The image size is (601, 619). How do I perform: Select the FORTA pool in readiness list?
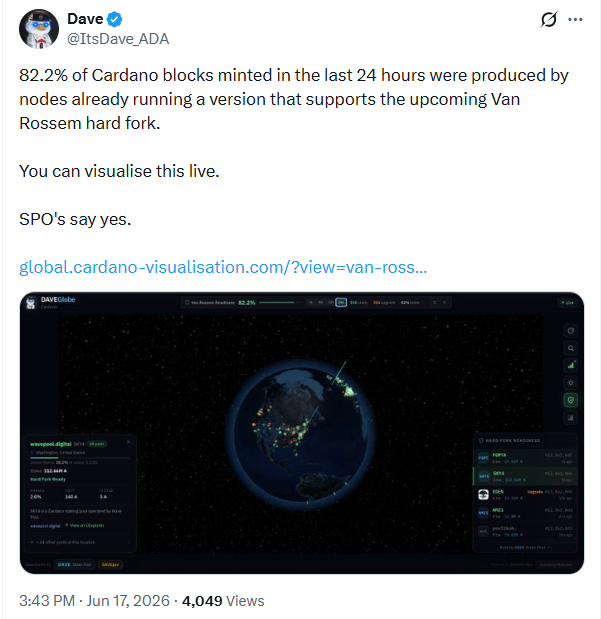[525, 458]
